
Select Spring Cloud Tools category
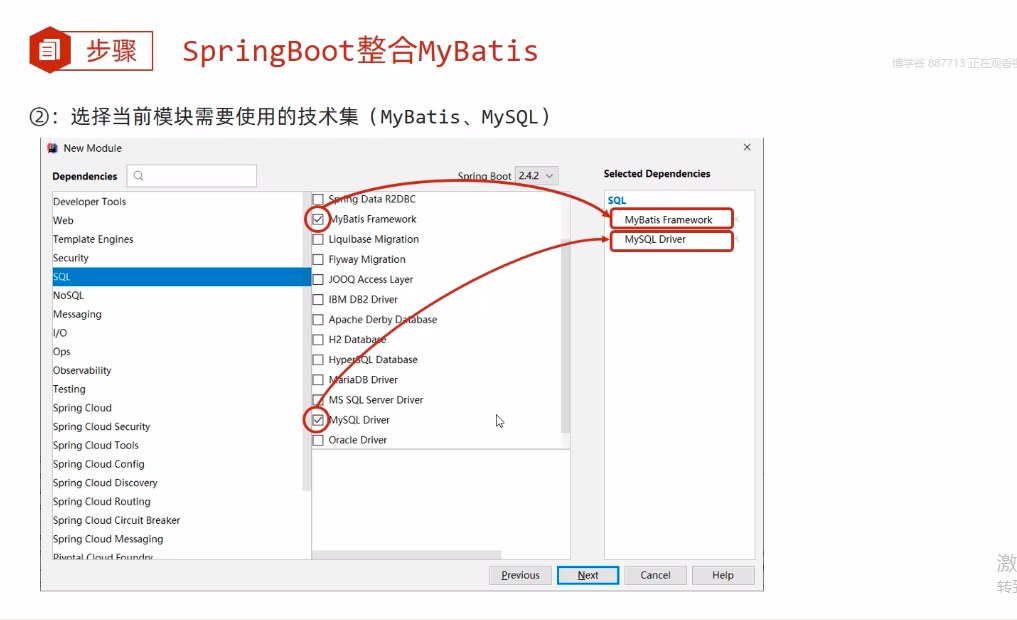(177, 446)
